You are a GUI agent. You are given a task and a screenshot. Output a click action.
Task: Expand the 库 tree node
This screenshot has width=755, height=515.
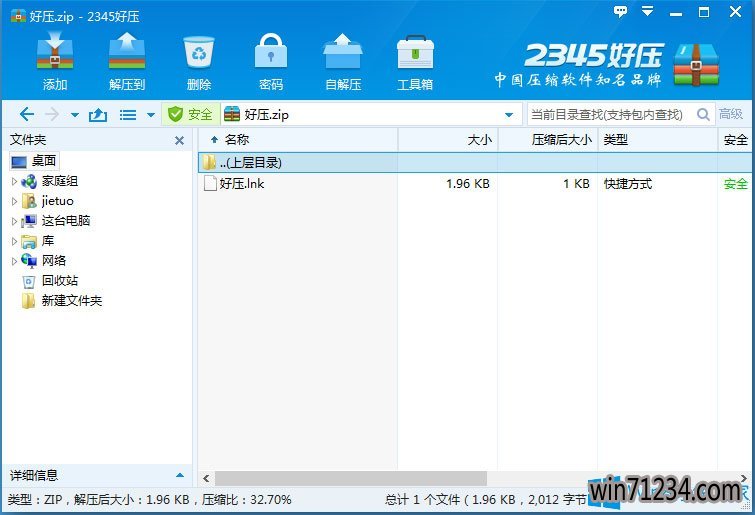pyautogui.click(x=14, y=241)
